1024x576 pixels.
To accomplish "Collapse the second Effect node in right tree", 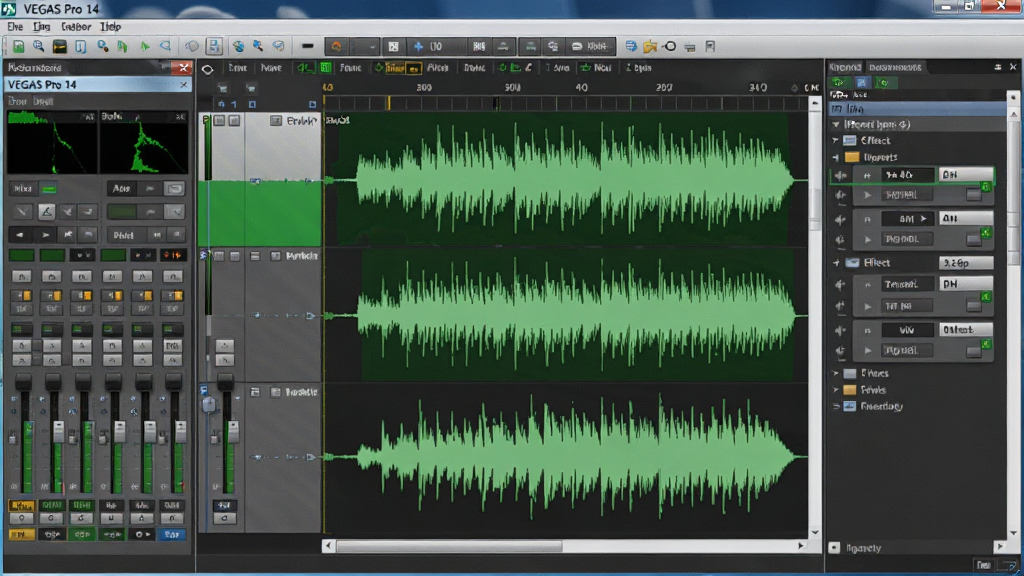I will (x=836, y=263).
